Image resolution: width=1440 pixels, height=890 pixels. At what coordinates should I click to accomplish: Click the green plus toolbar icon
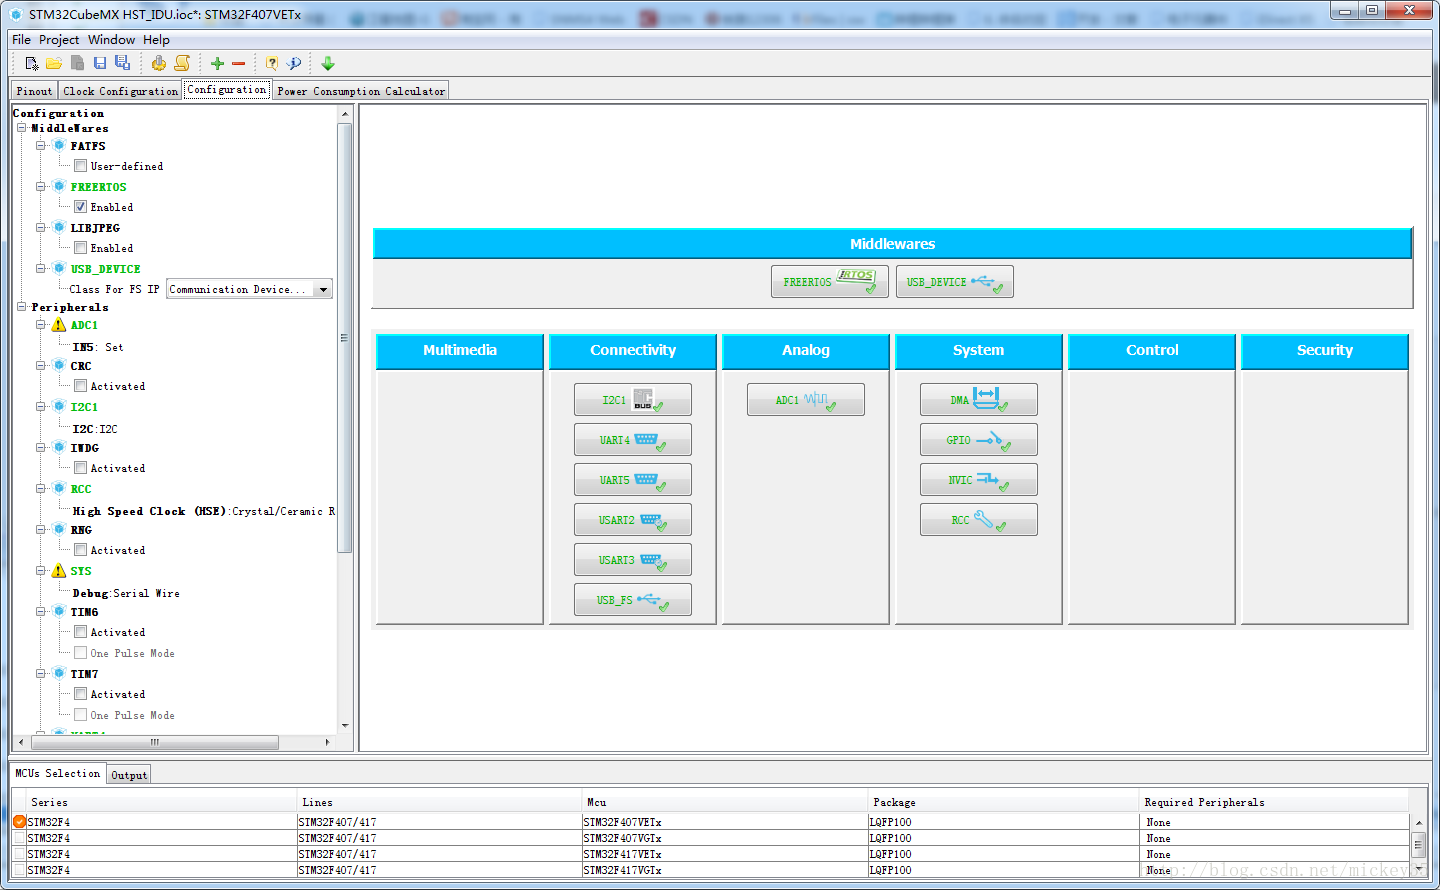pos(217,63)
